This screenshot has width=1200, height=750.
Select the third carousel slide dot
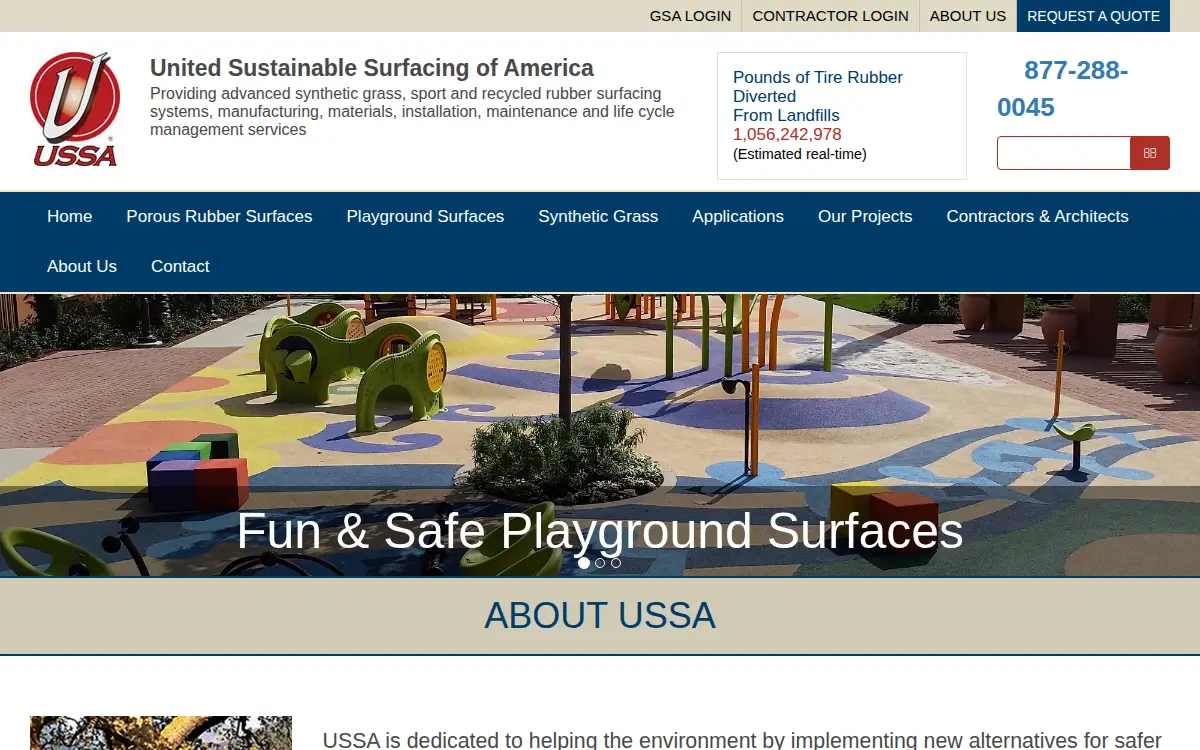[616, 563]
